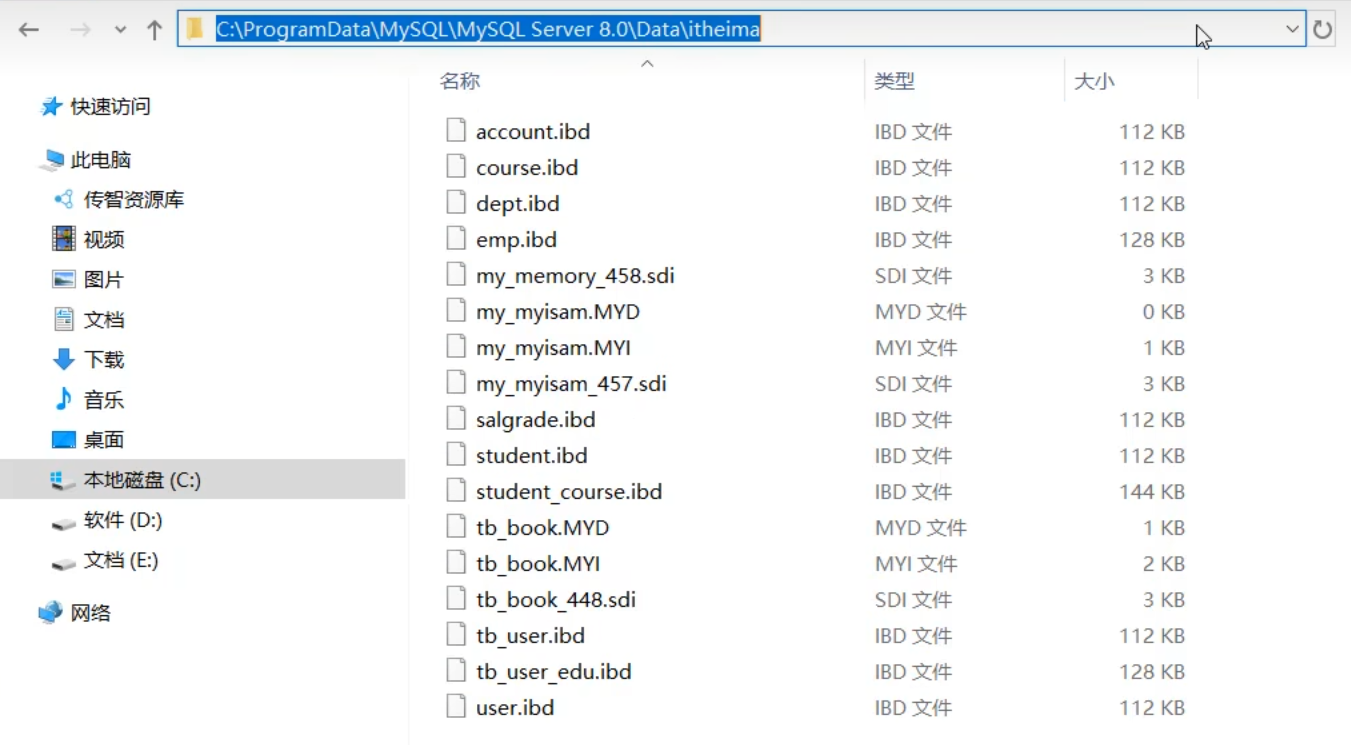Open the 图片 library folder

tap(88, 280)
